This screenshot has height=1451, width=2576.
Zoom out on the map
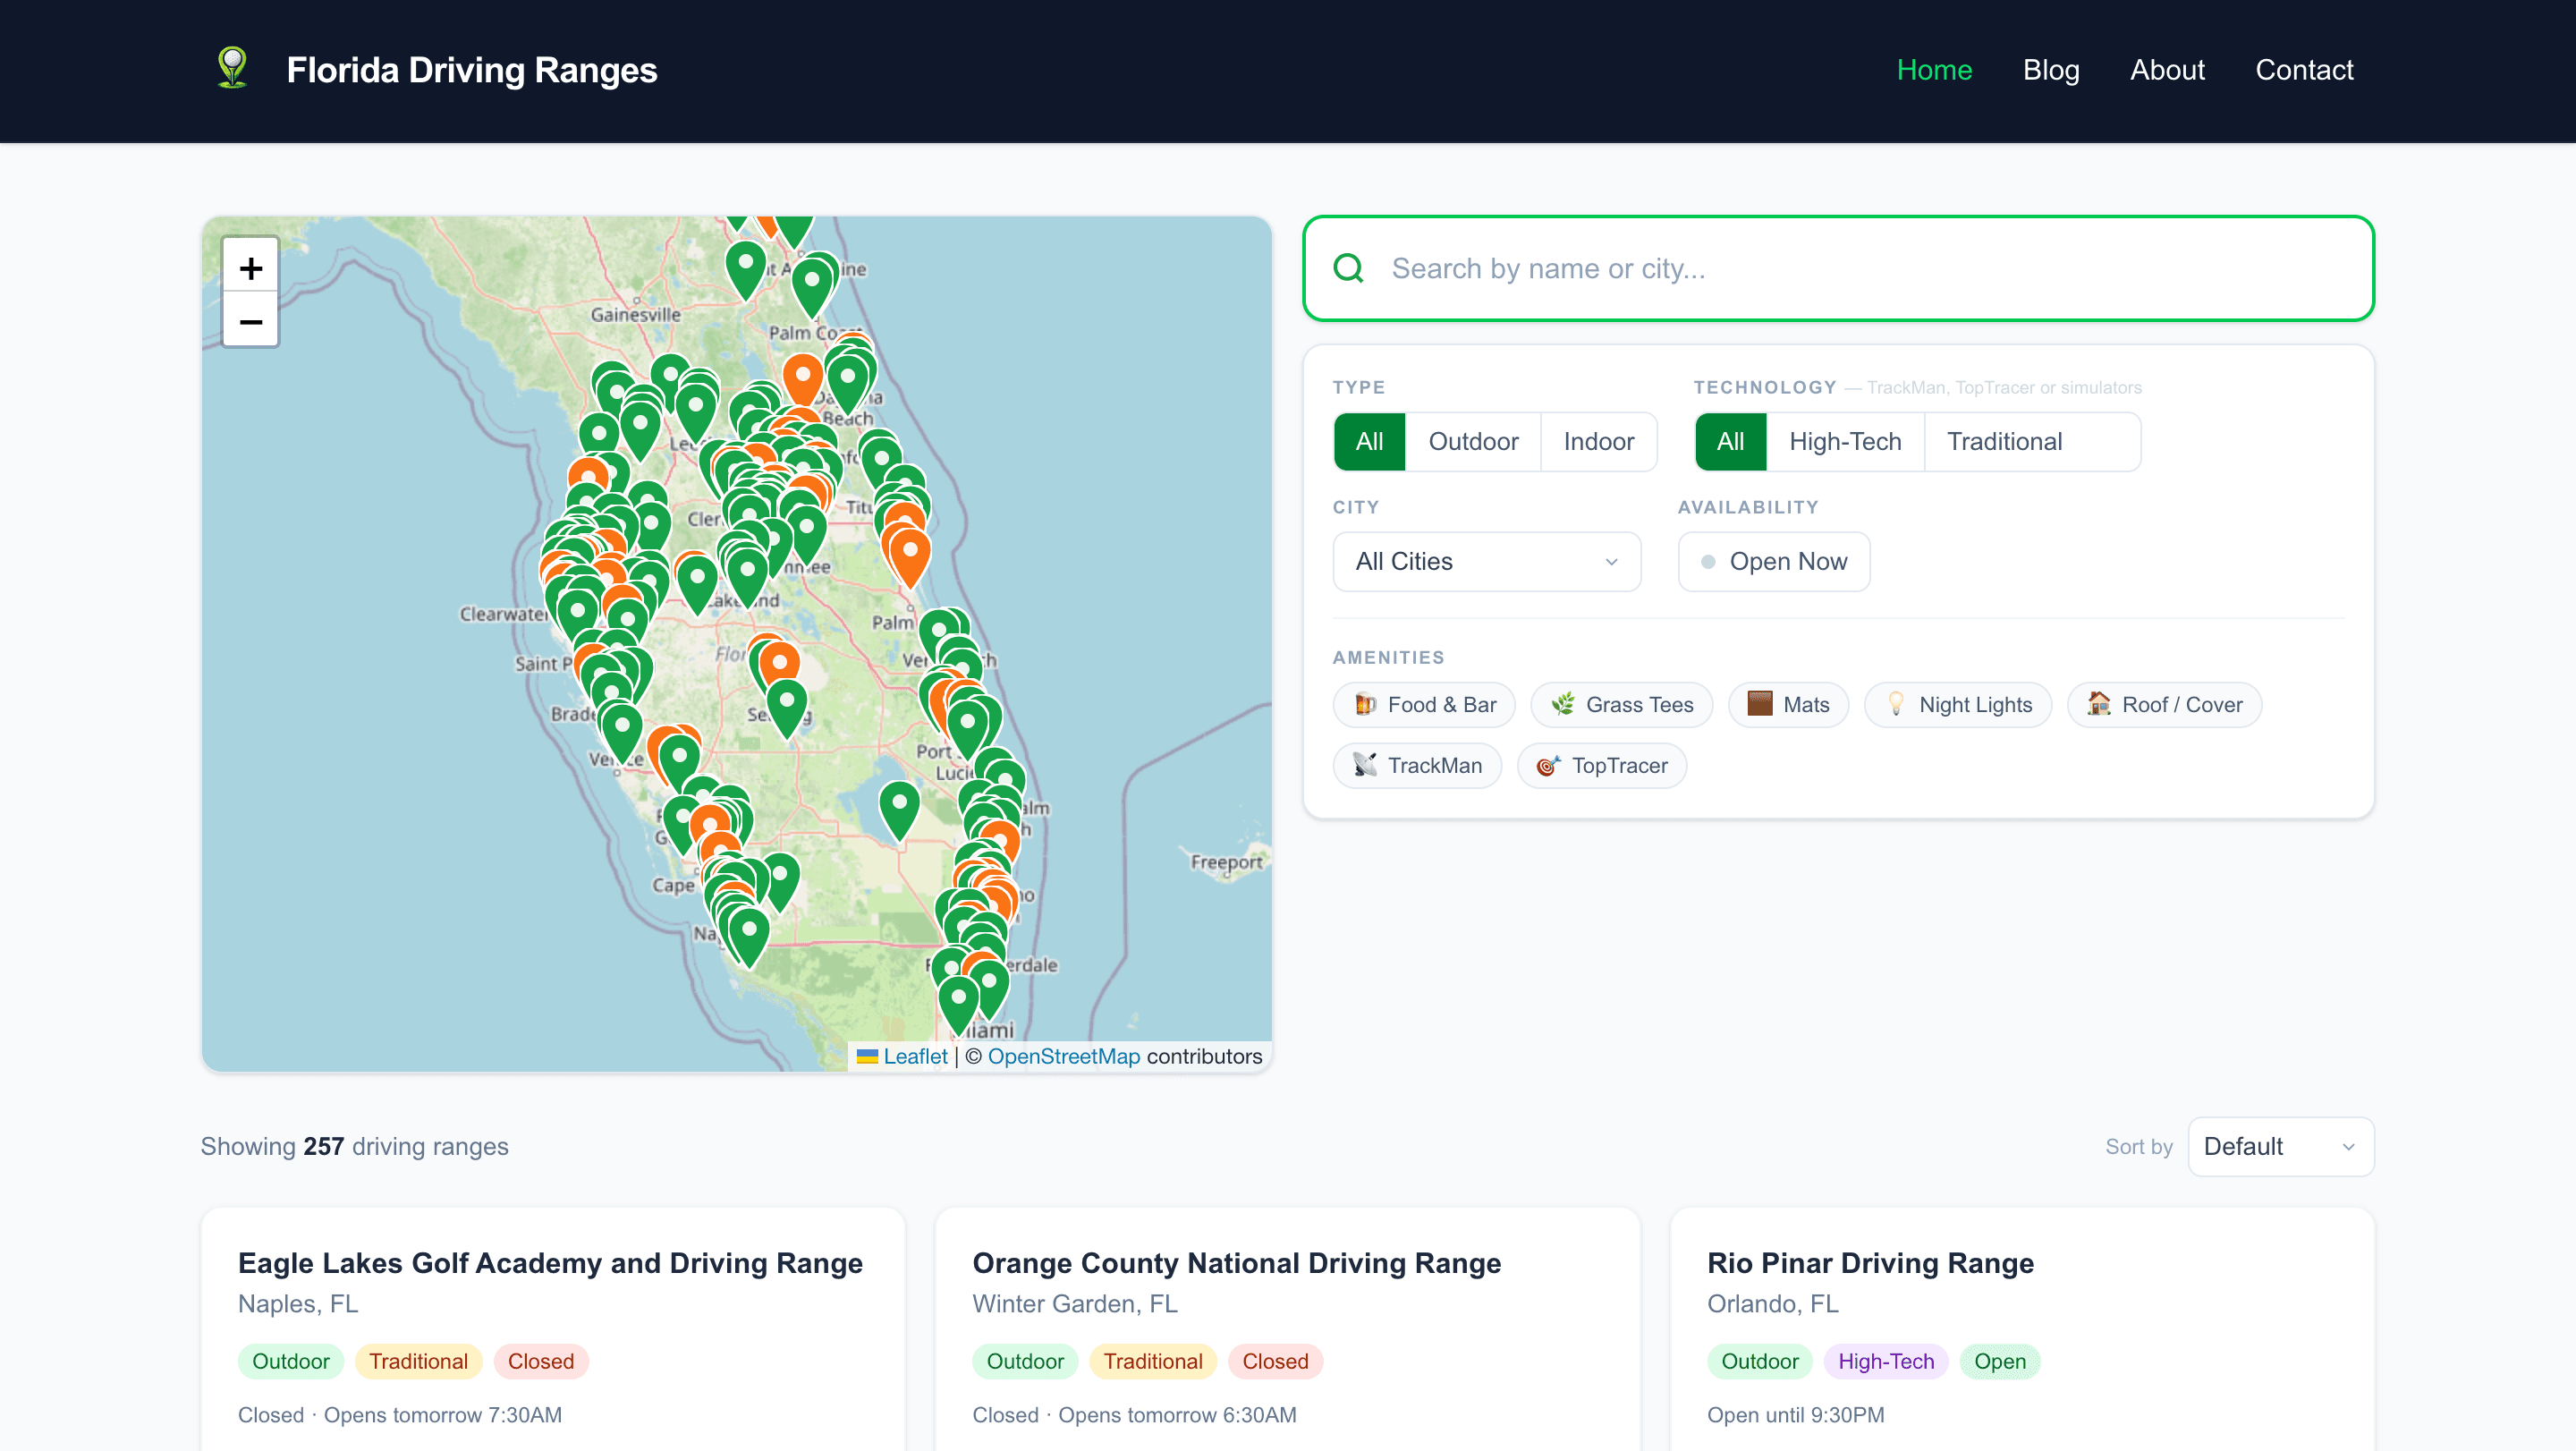click(x=250, y=320)
